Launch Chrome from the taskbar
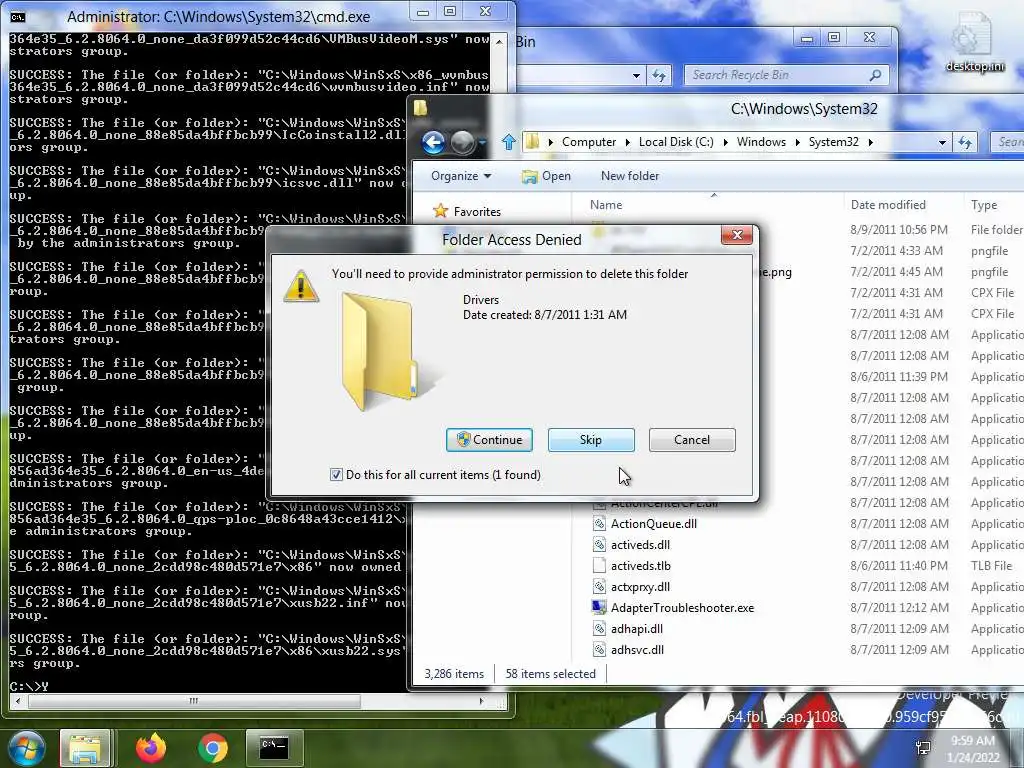This screenshot has width=1024, height=768. pos(213,748)
